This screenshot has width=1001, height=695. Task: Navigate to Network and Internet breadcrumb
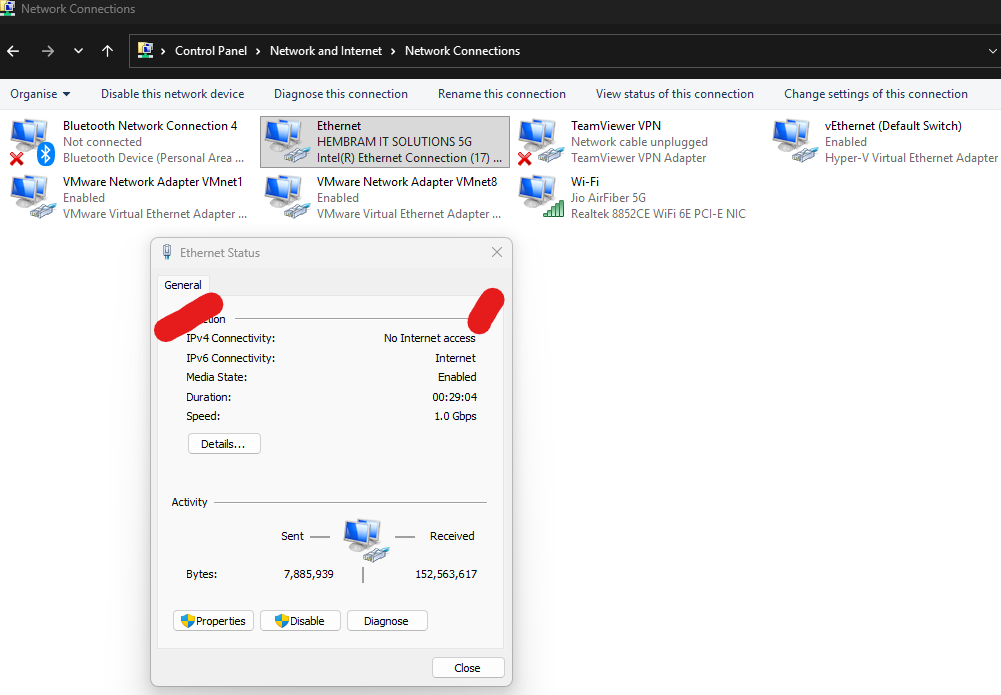326,51
